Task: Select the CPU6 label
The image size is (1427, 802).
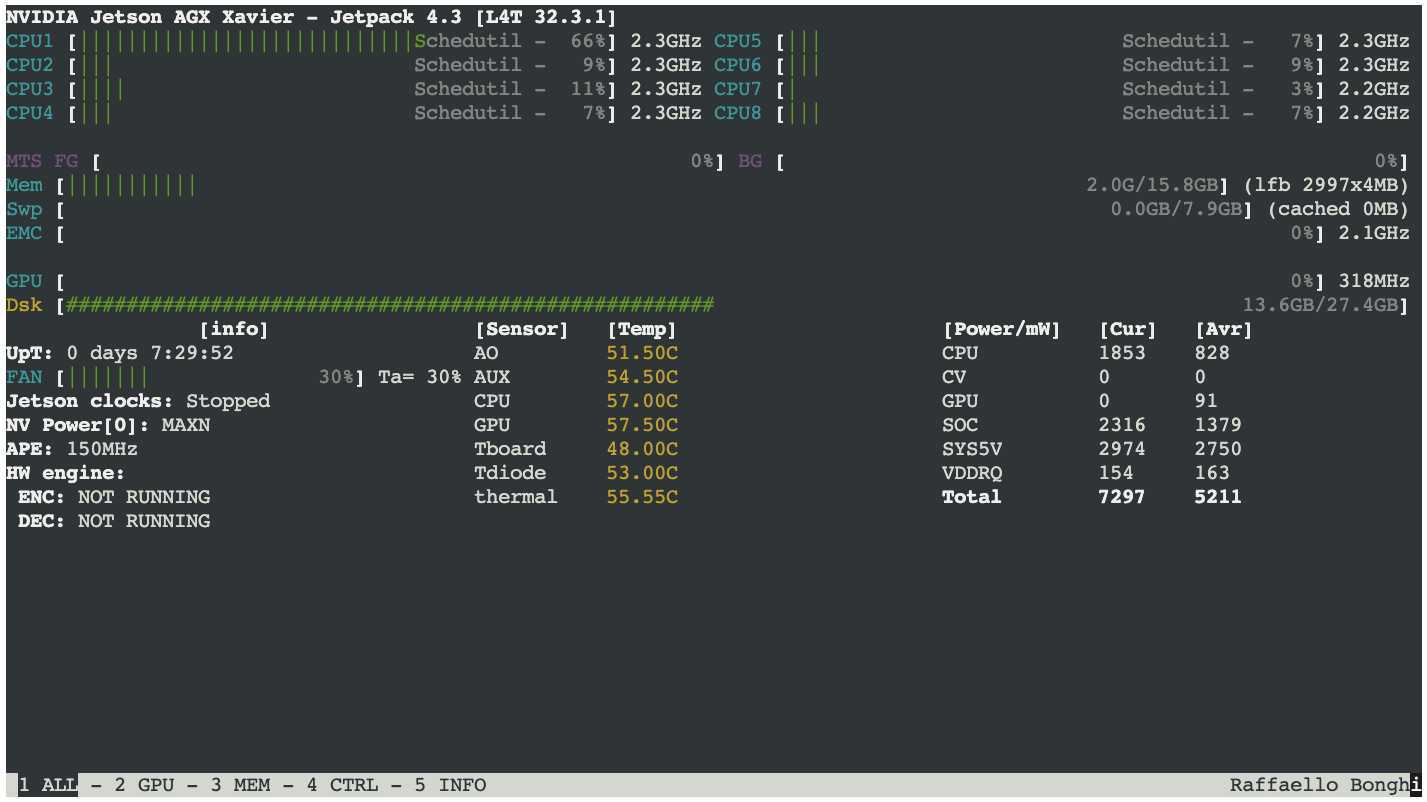Action: coord(738,65)
